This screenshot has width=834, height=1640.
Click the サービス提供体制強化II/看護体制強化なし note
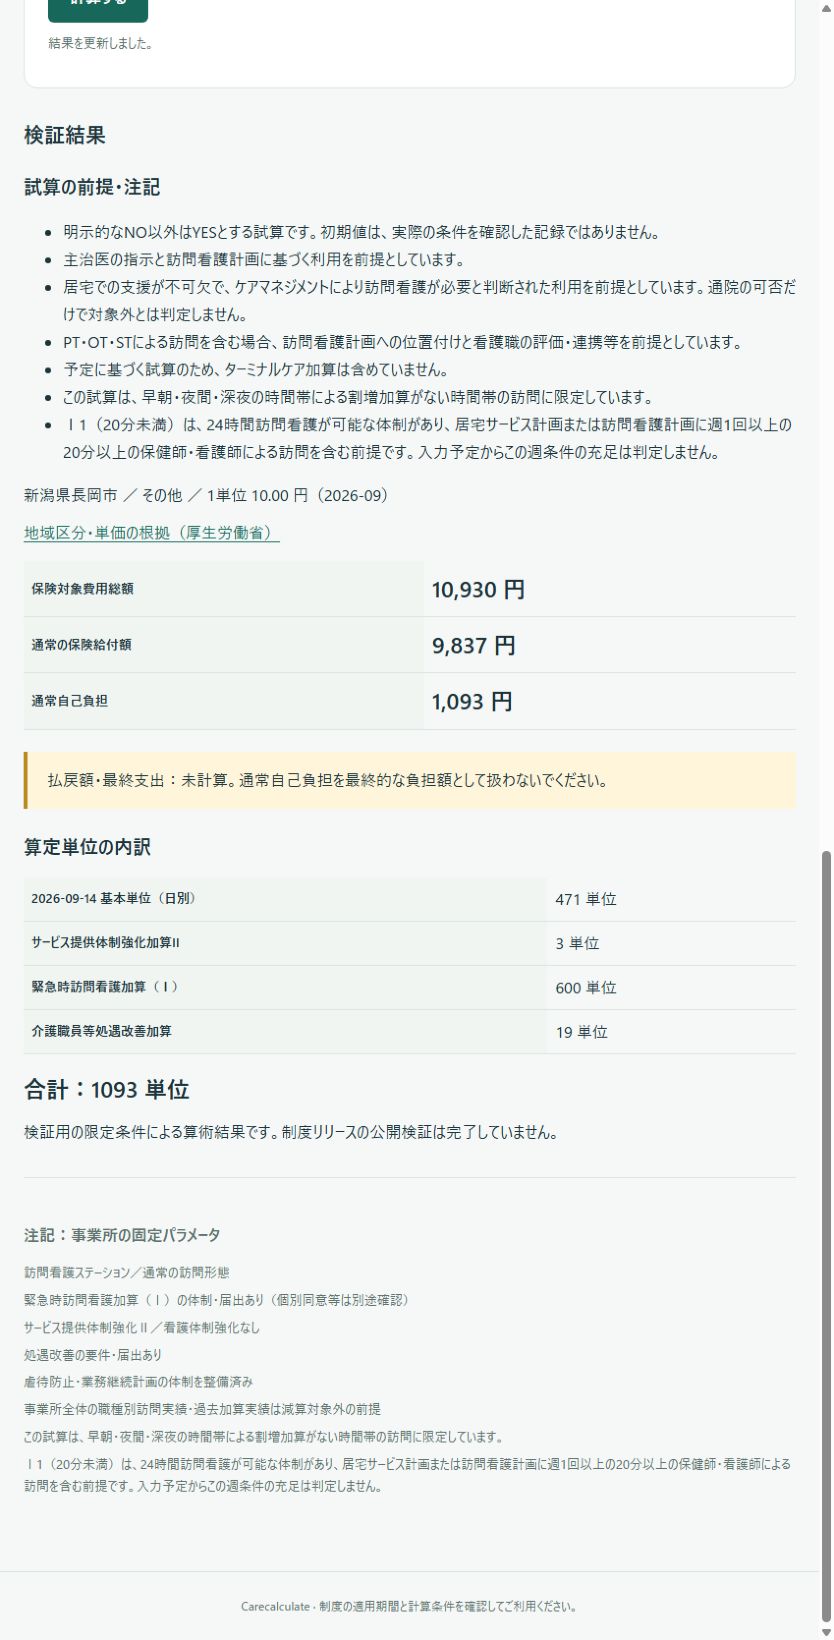click(142, 1328)
